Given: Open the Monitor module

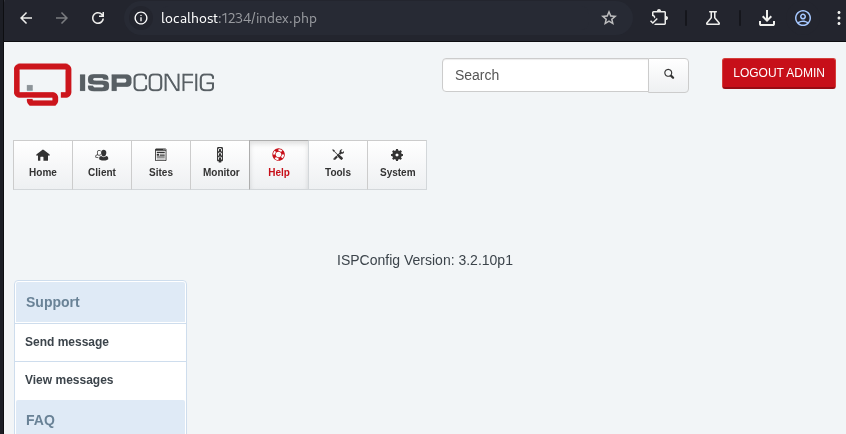Looking at the screenshot, I should (x=221, y=164).
